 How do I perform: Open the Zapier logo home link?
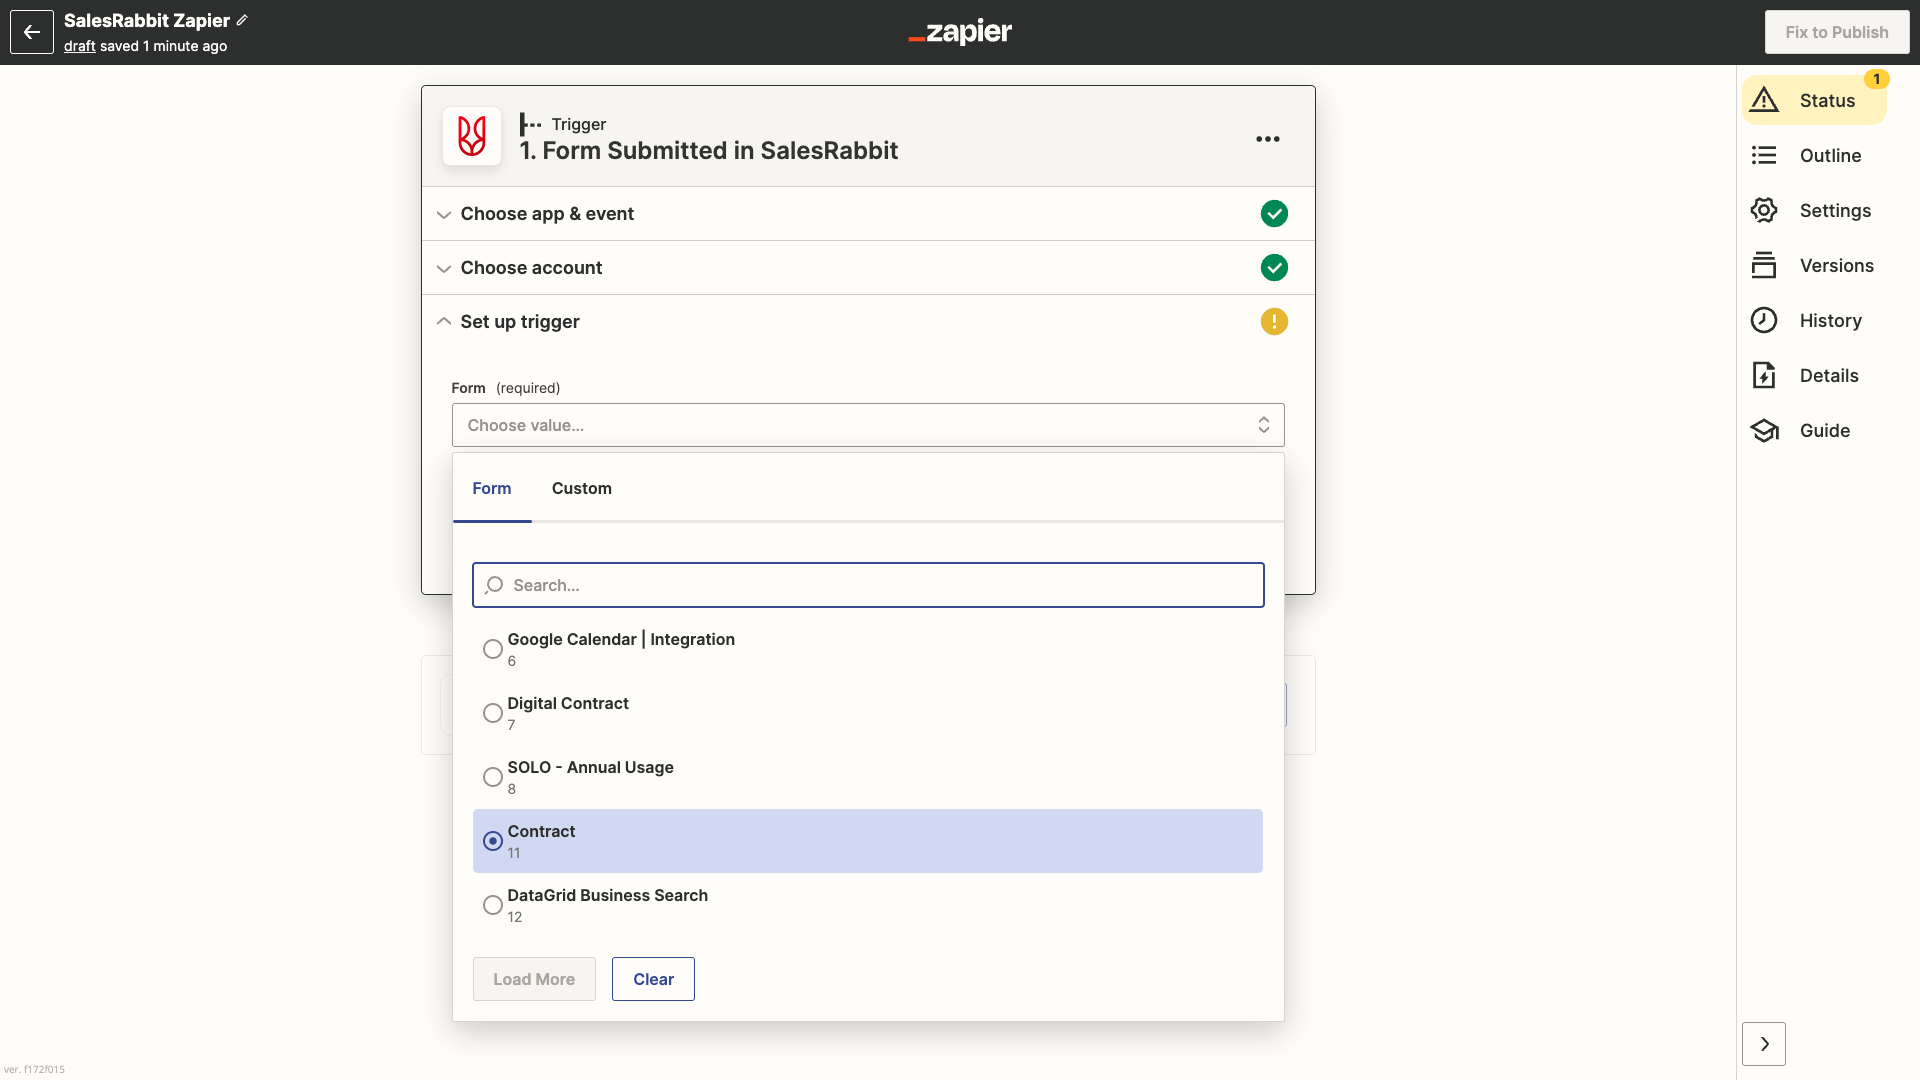[x=960, y=32]
